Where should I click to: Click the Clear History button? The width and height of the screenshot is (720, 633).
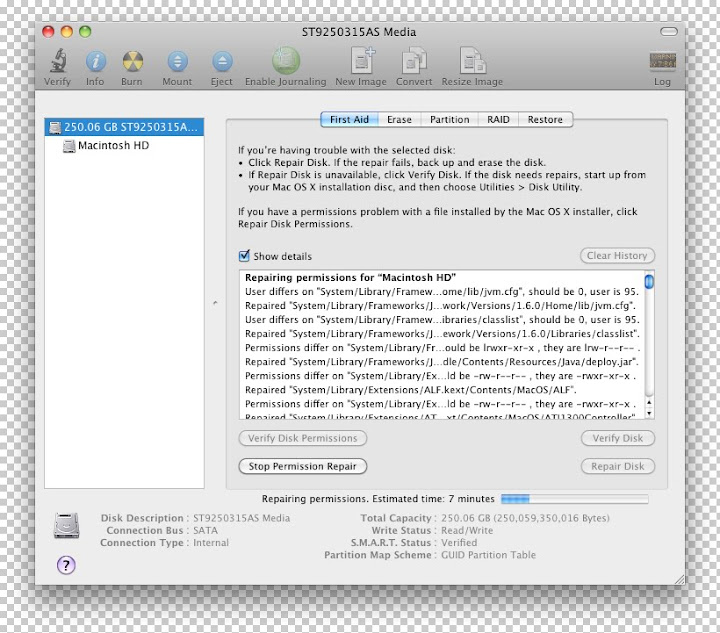point(617,256)
